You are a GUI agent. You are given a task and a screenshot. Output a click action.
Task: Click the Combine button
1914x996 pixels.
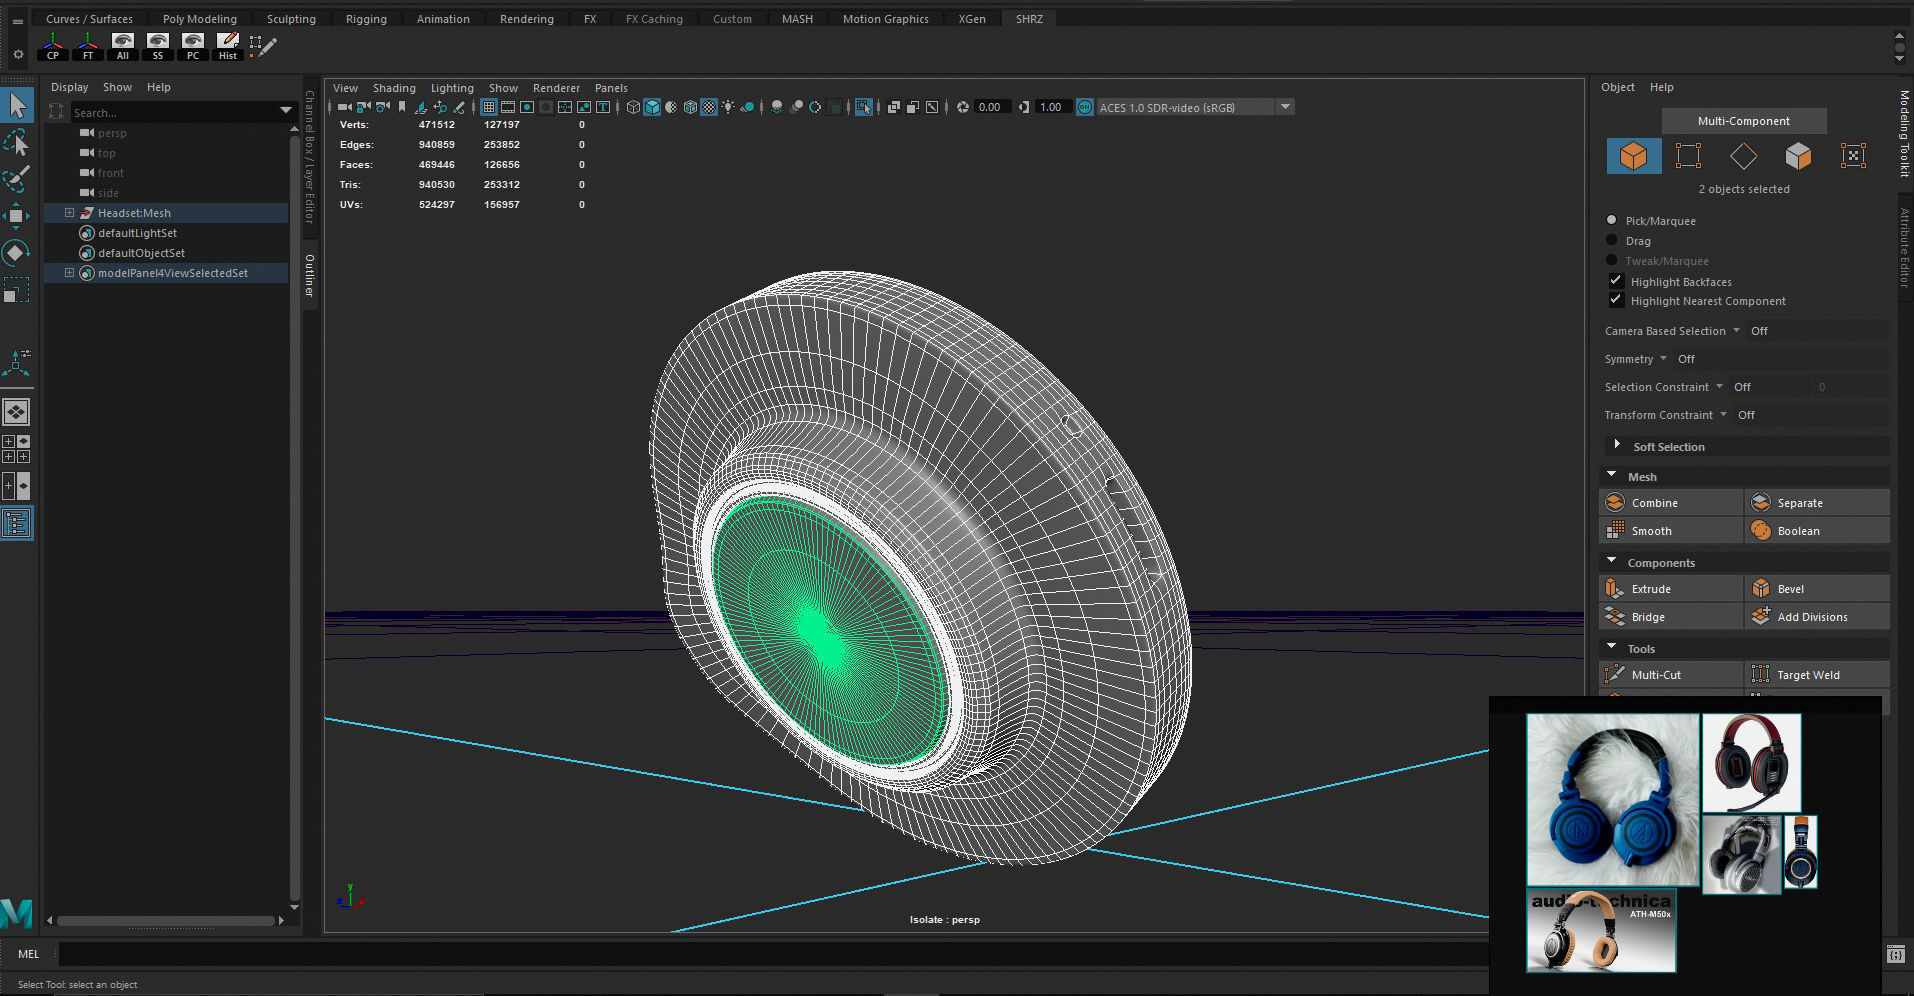coord(1671,503)
